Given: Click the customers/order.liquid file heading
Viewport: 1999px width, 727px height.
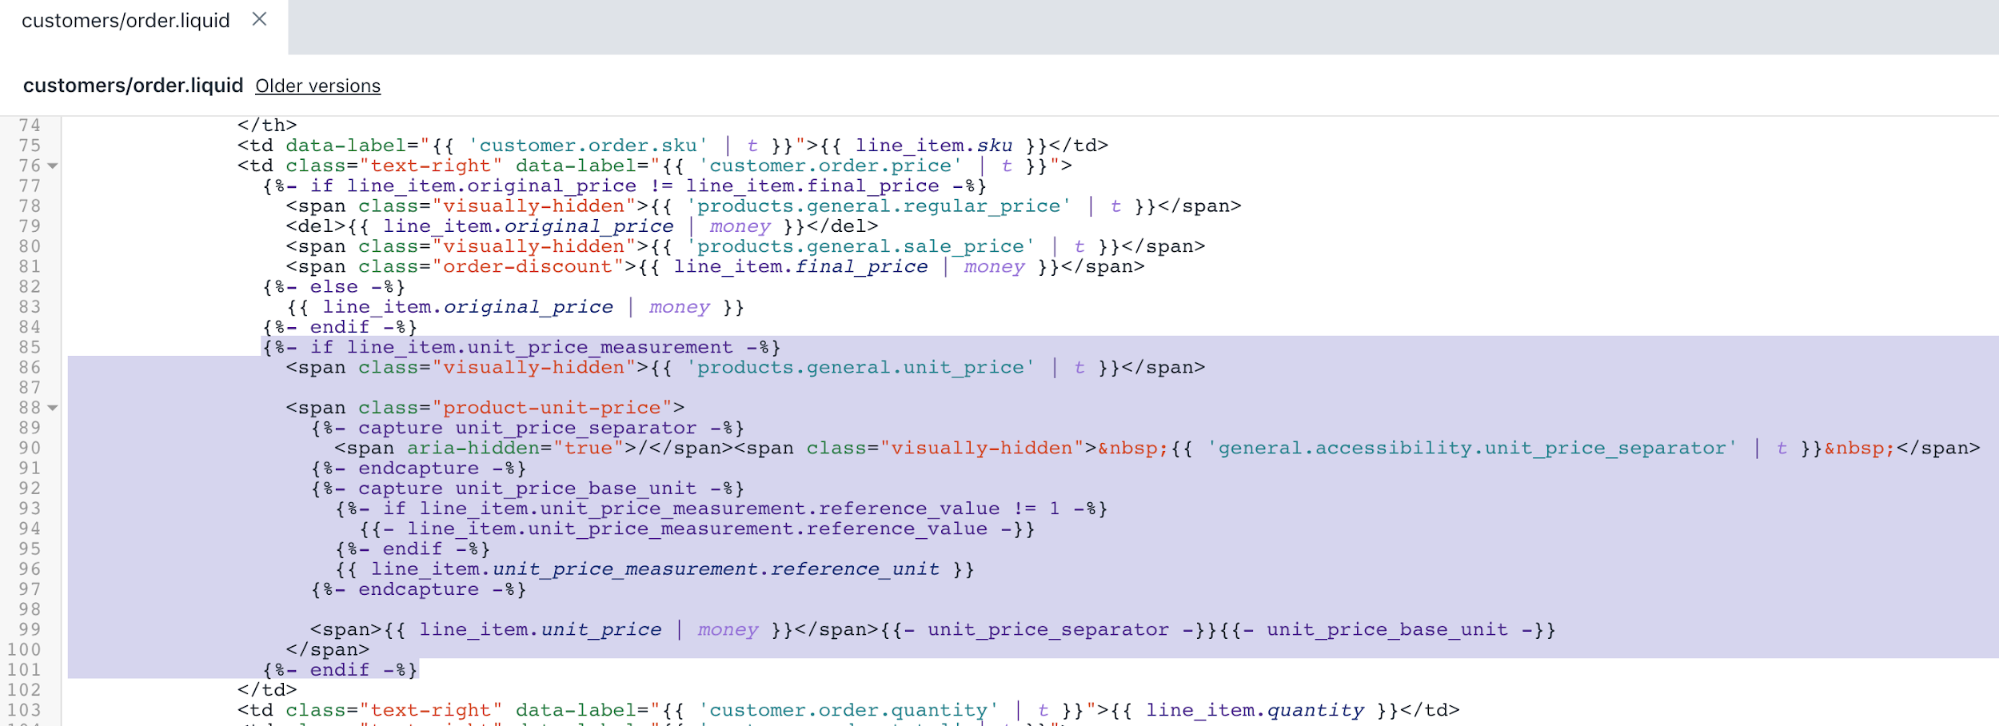Looking at the screenshot, I should click(x=133, y=85).
